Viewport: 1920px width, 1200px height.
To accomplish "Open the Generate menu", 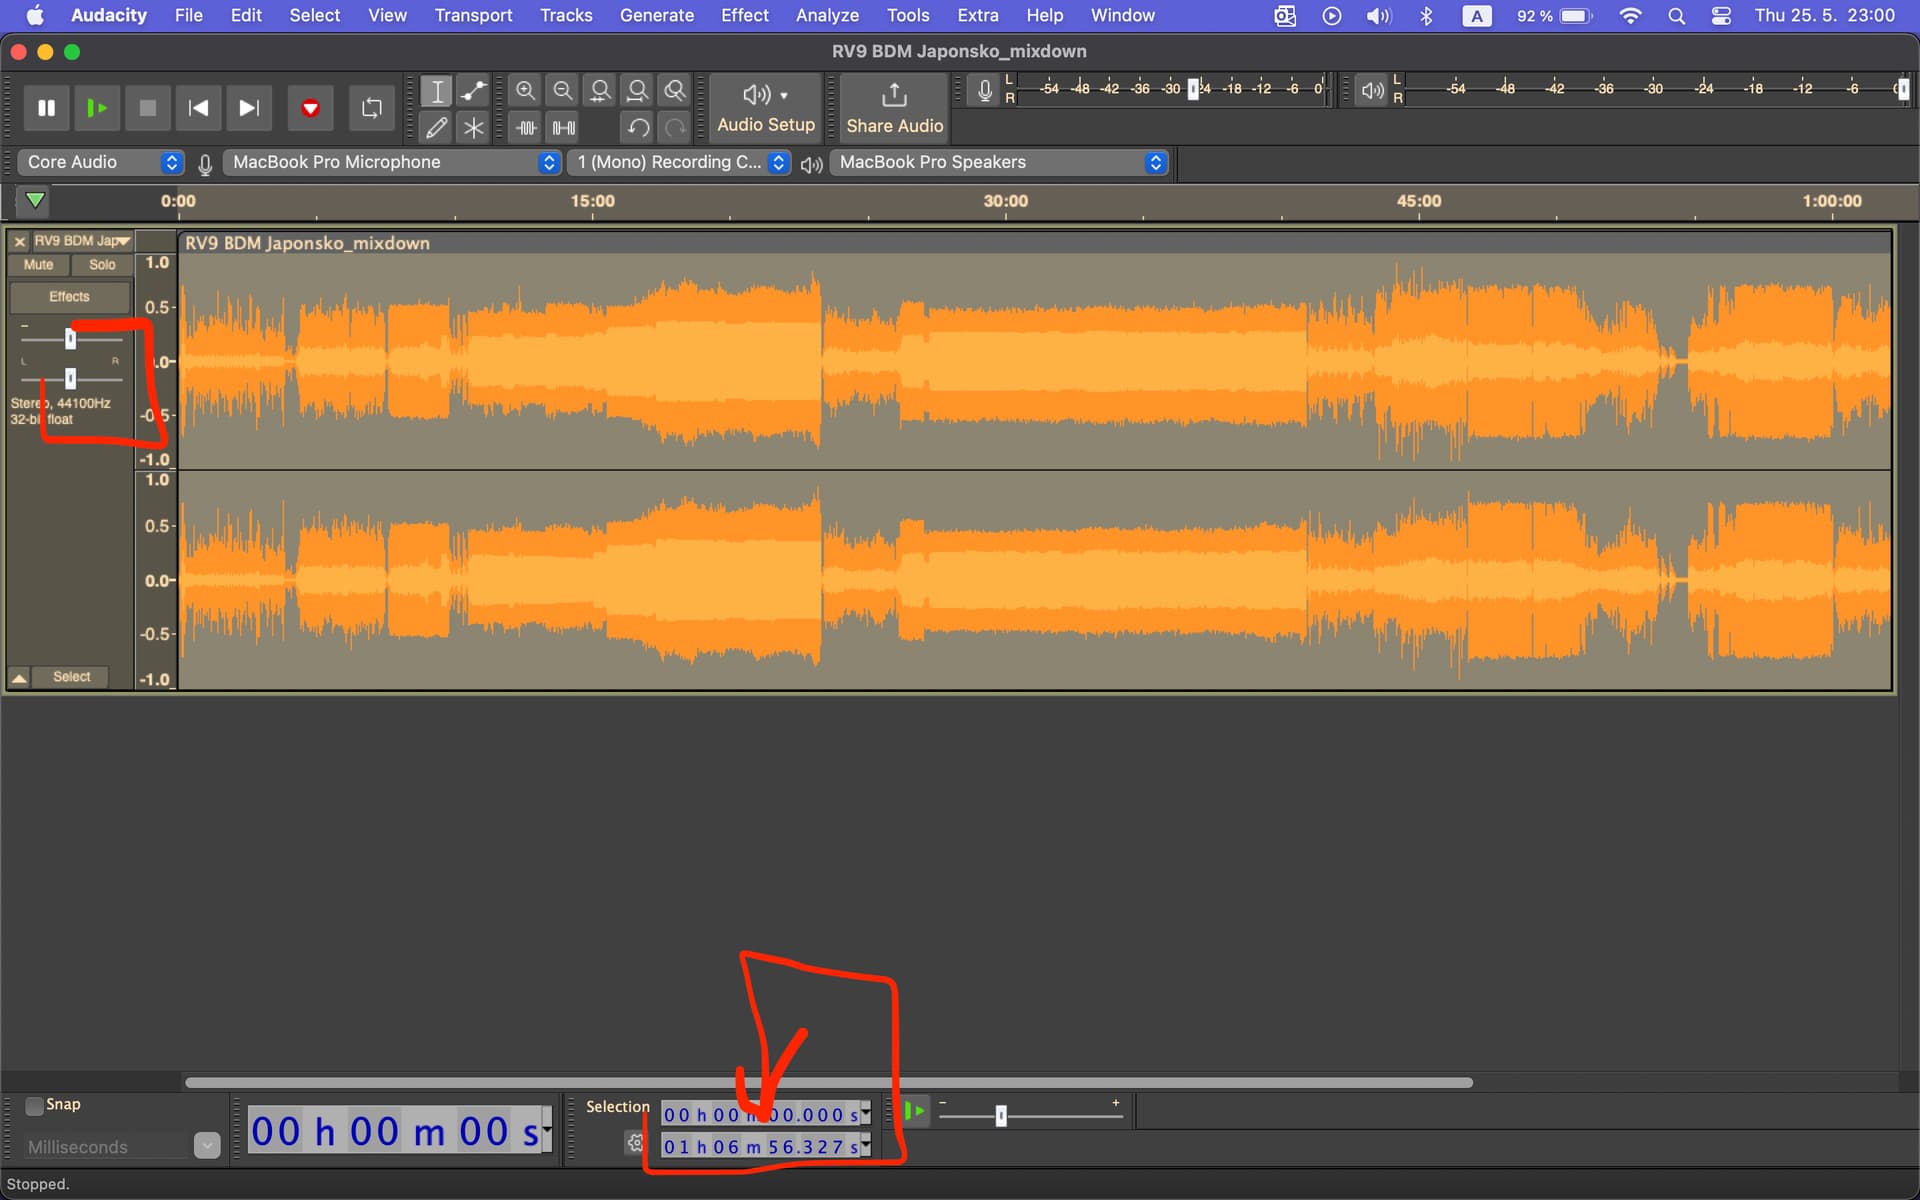I will click(657, 15).
